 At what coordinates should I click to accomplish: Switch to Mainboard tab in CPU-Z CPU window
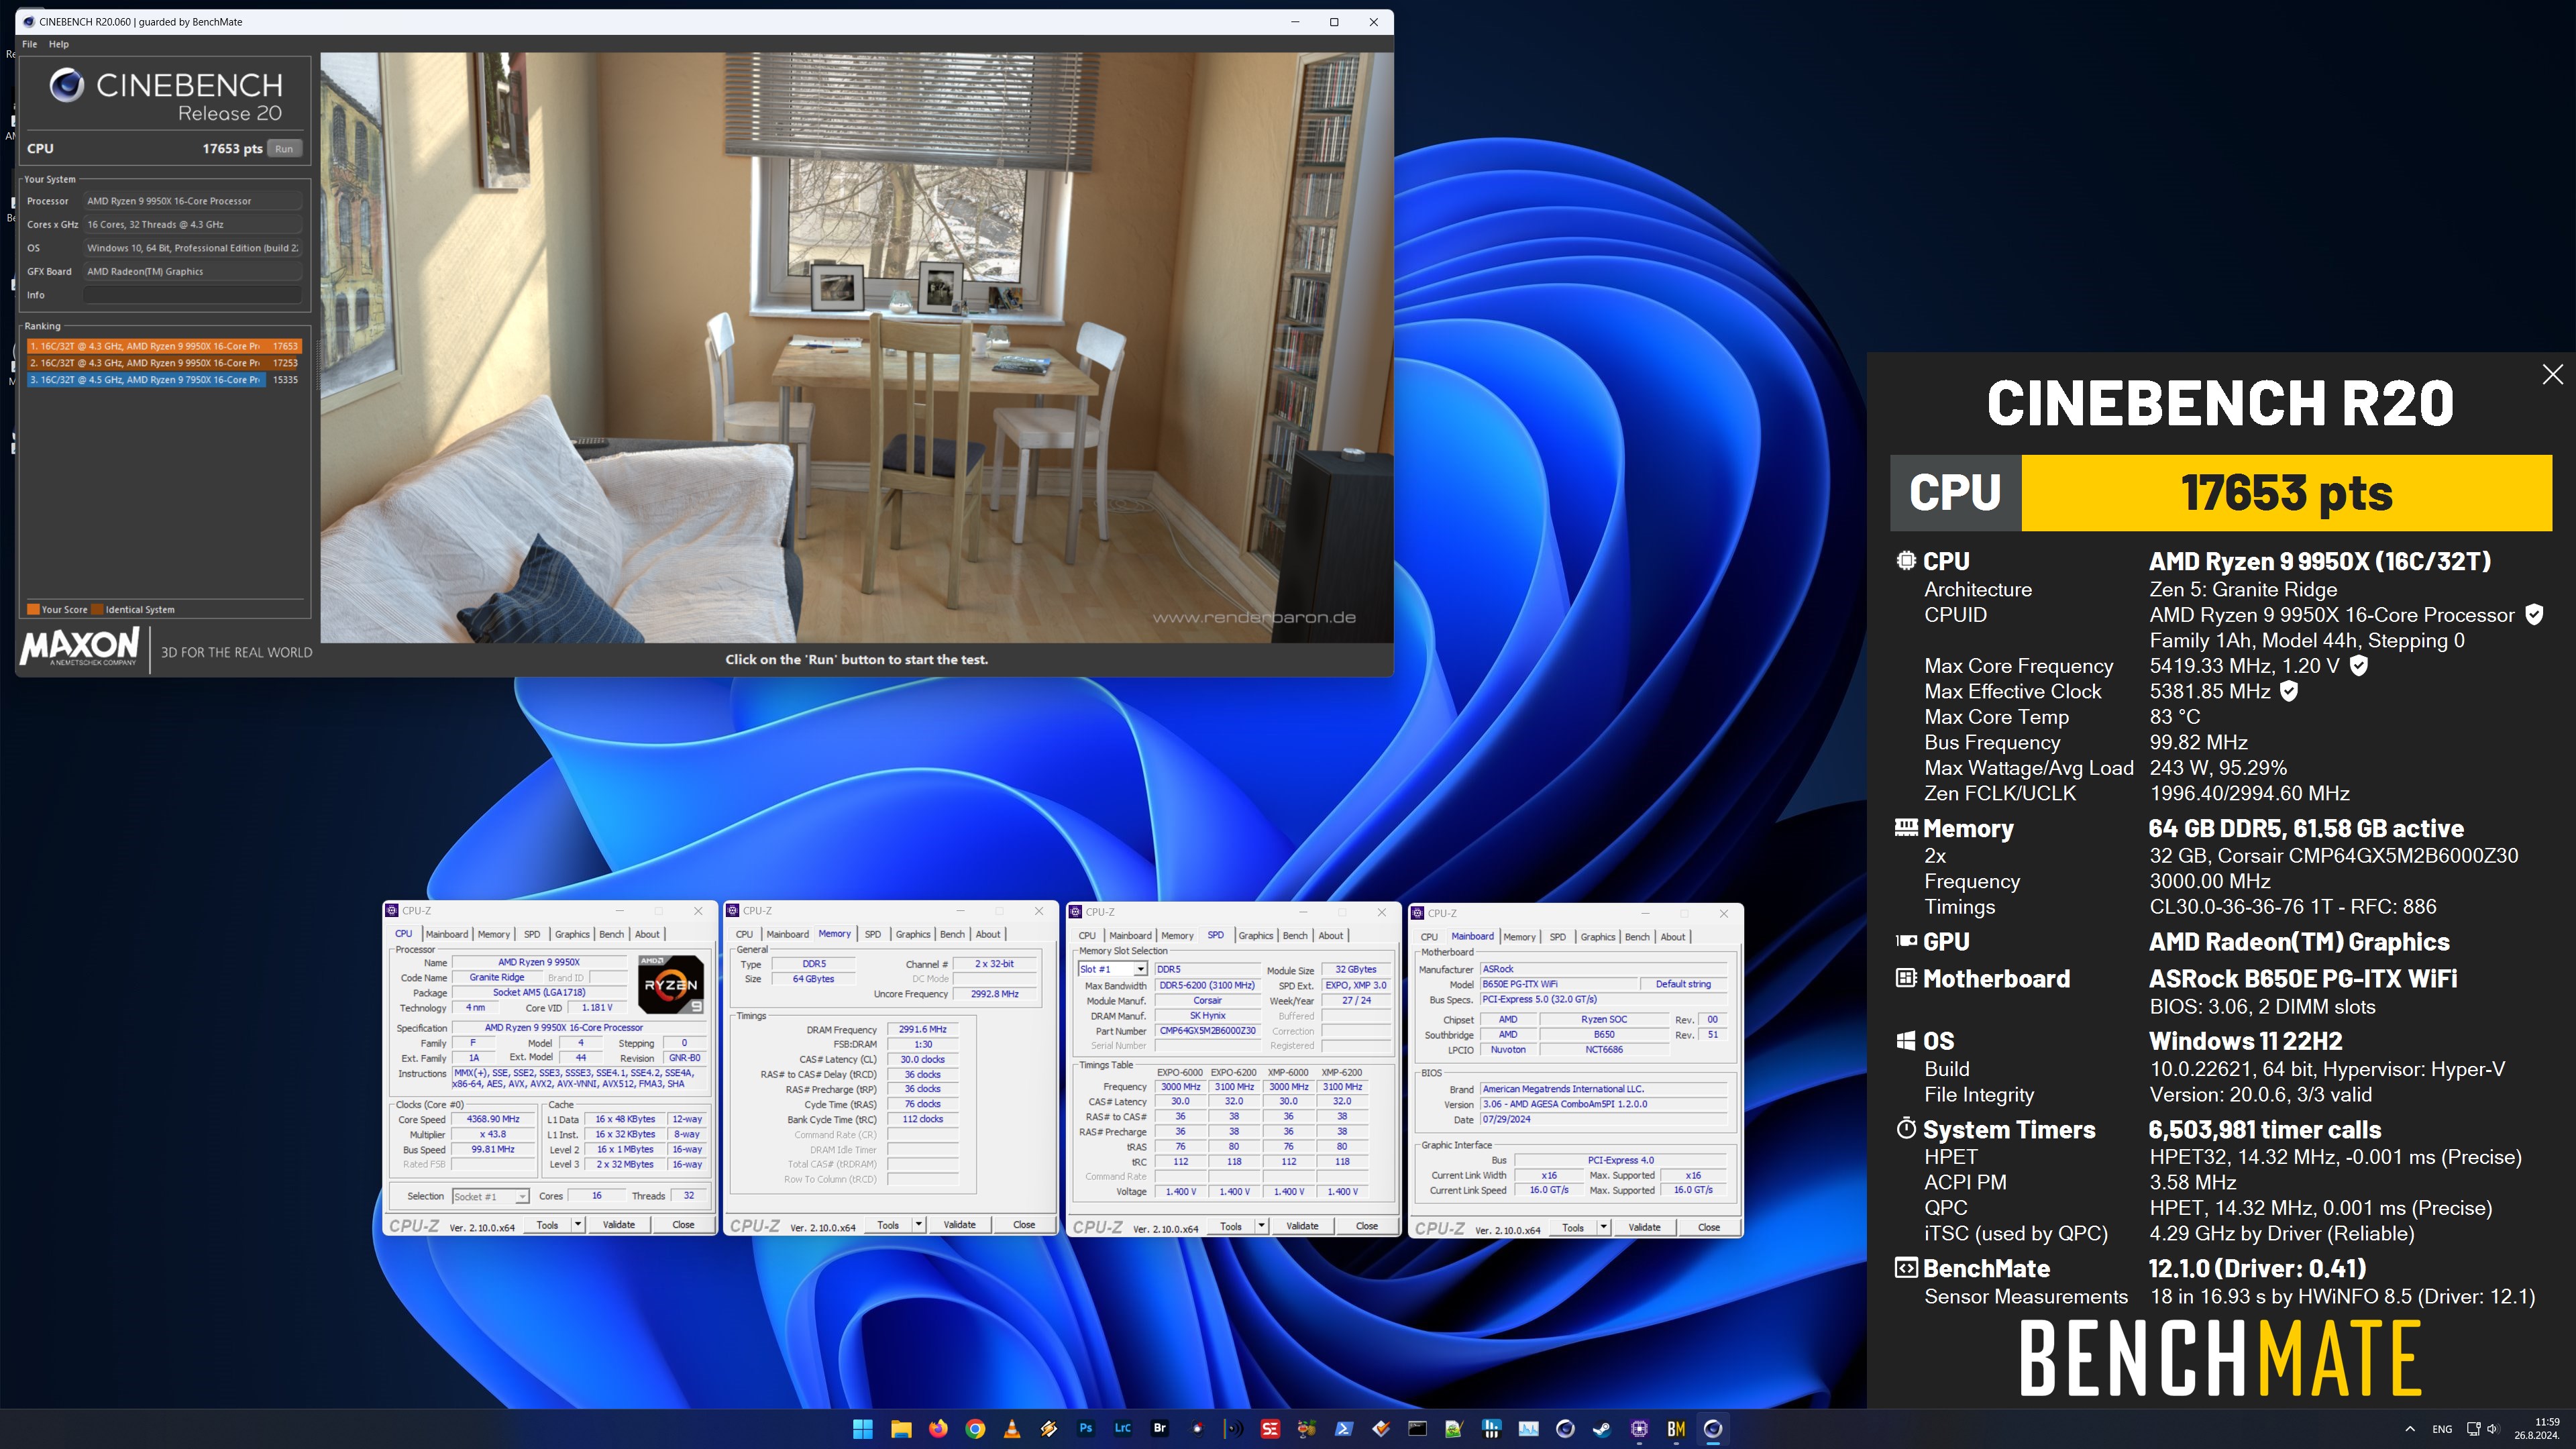click(x=446, y=934)
